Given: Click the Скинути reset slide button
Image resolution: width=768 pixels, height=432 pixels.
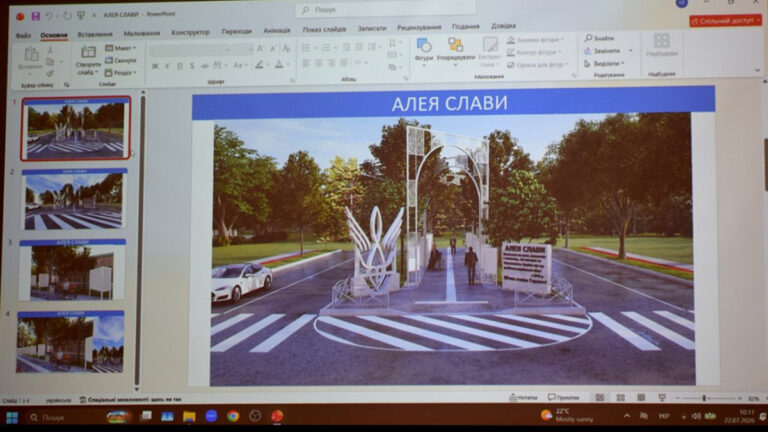Looking at the screenshot, I should coord(120,60).
